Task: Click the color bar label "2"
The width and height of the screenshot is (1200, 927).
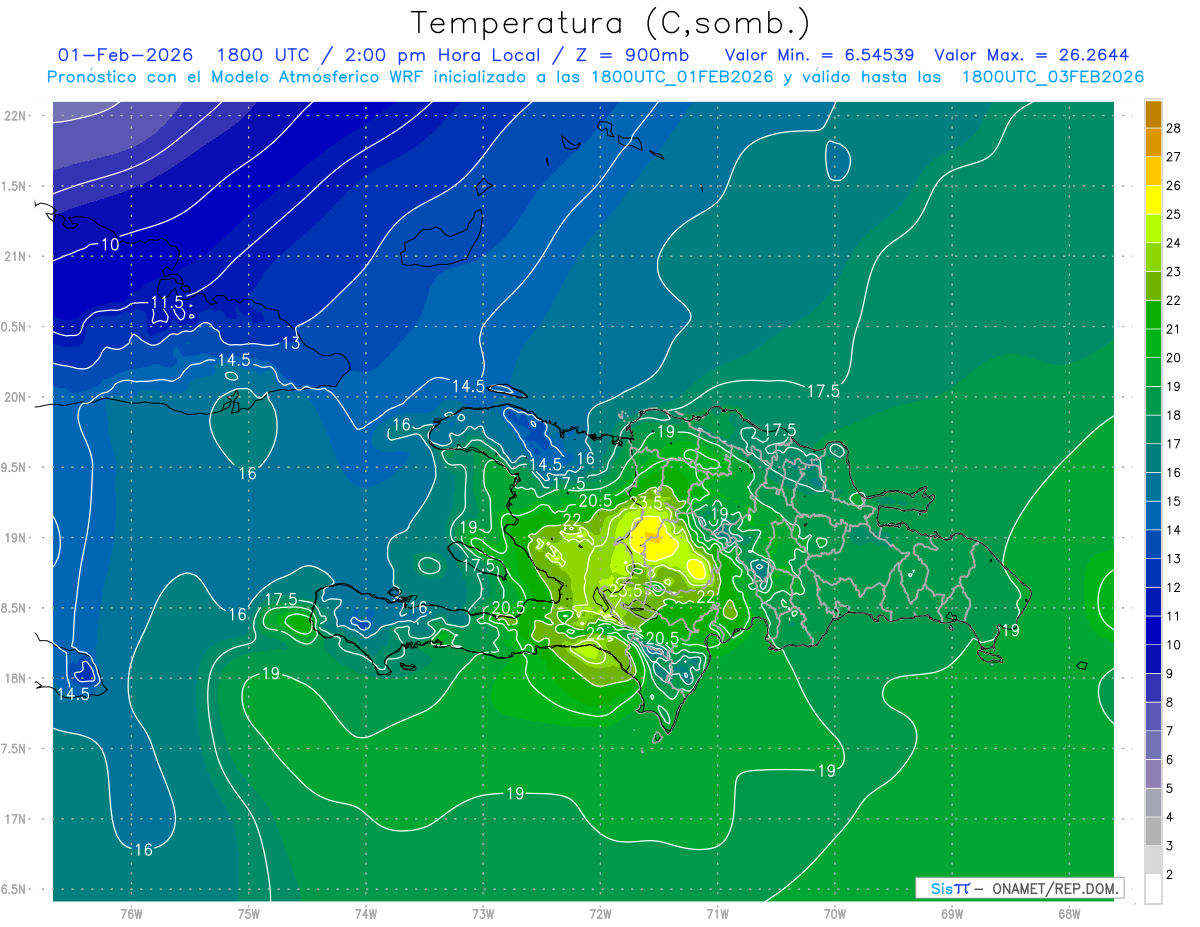Action: pos(1169,875)
